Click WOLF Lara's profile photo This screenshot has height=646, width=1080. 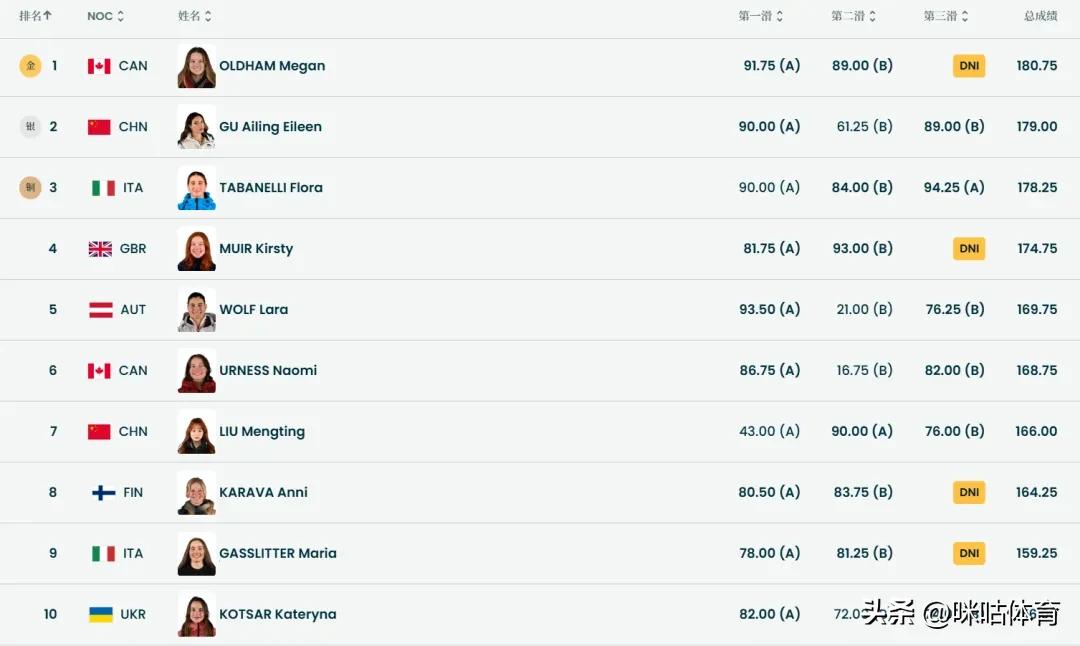tap(196, 310)
